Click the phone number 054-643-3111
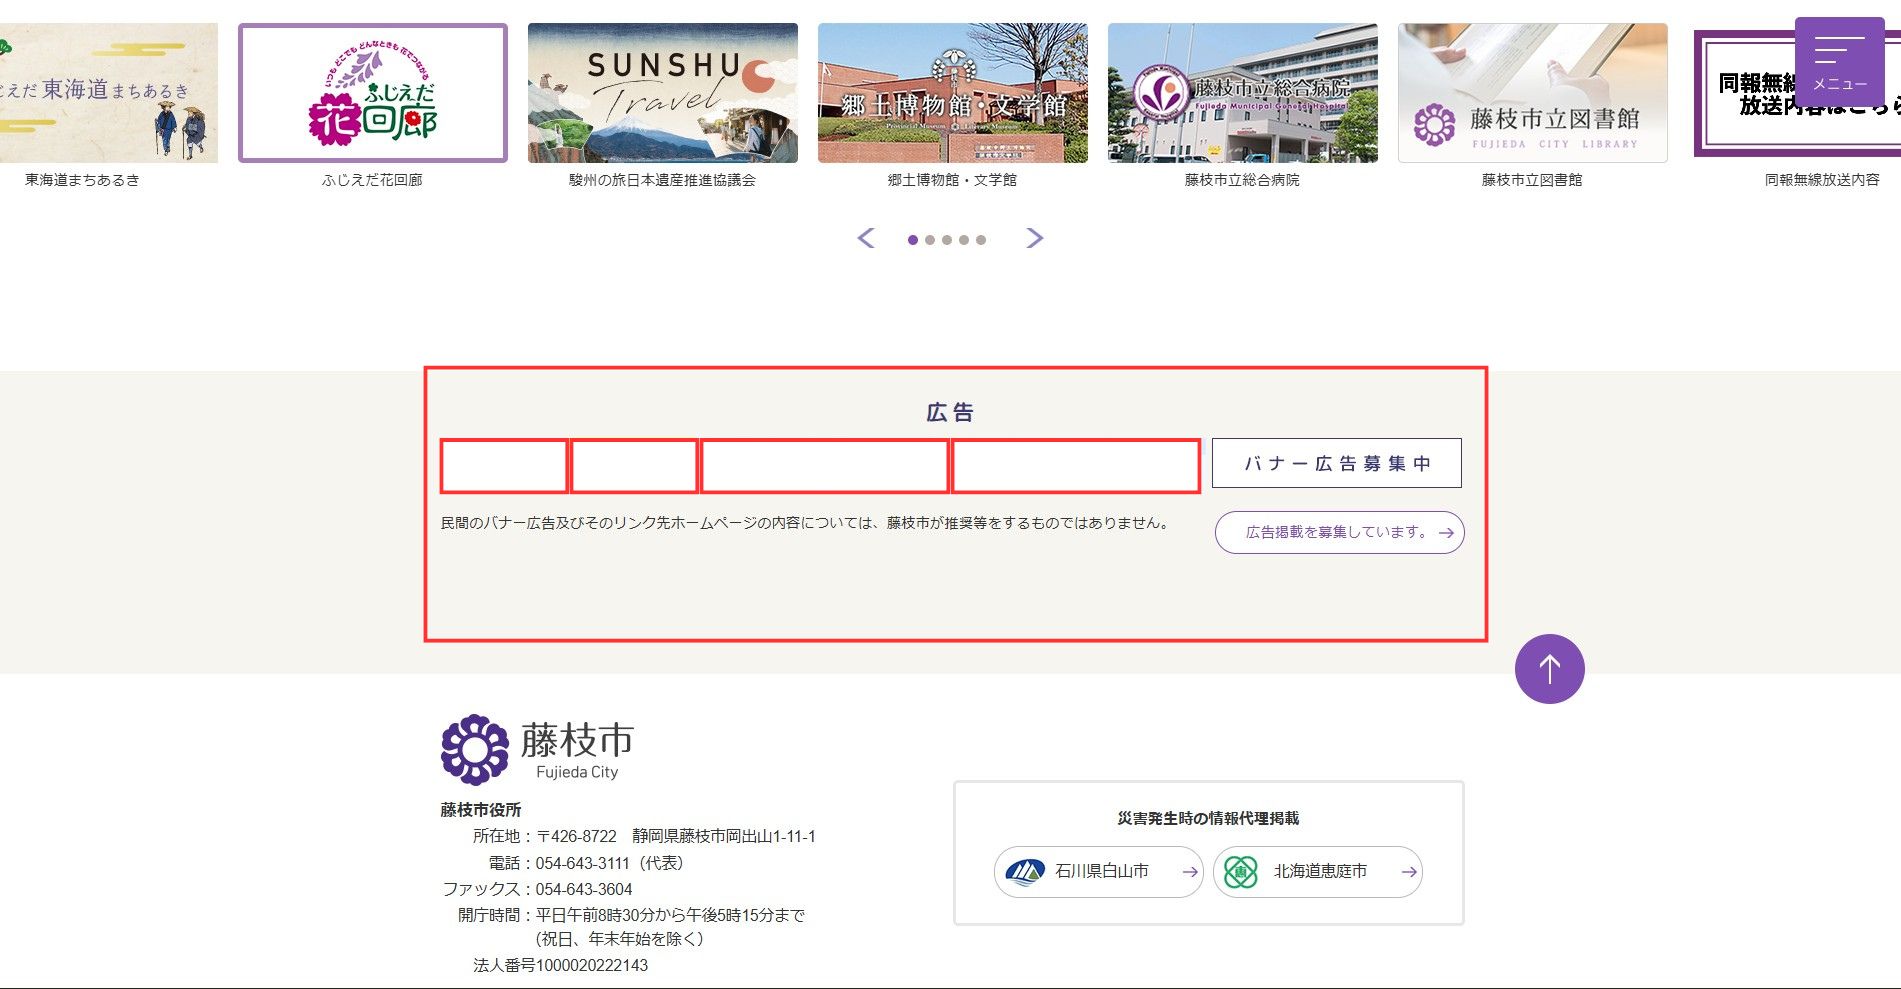Viewport: 1901px width, 989px height. click(583, 863)
